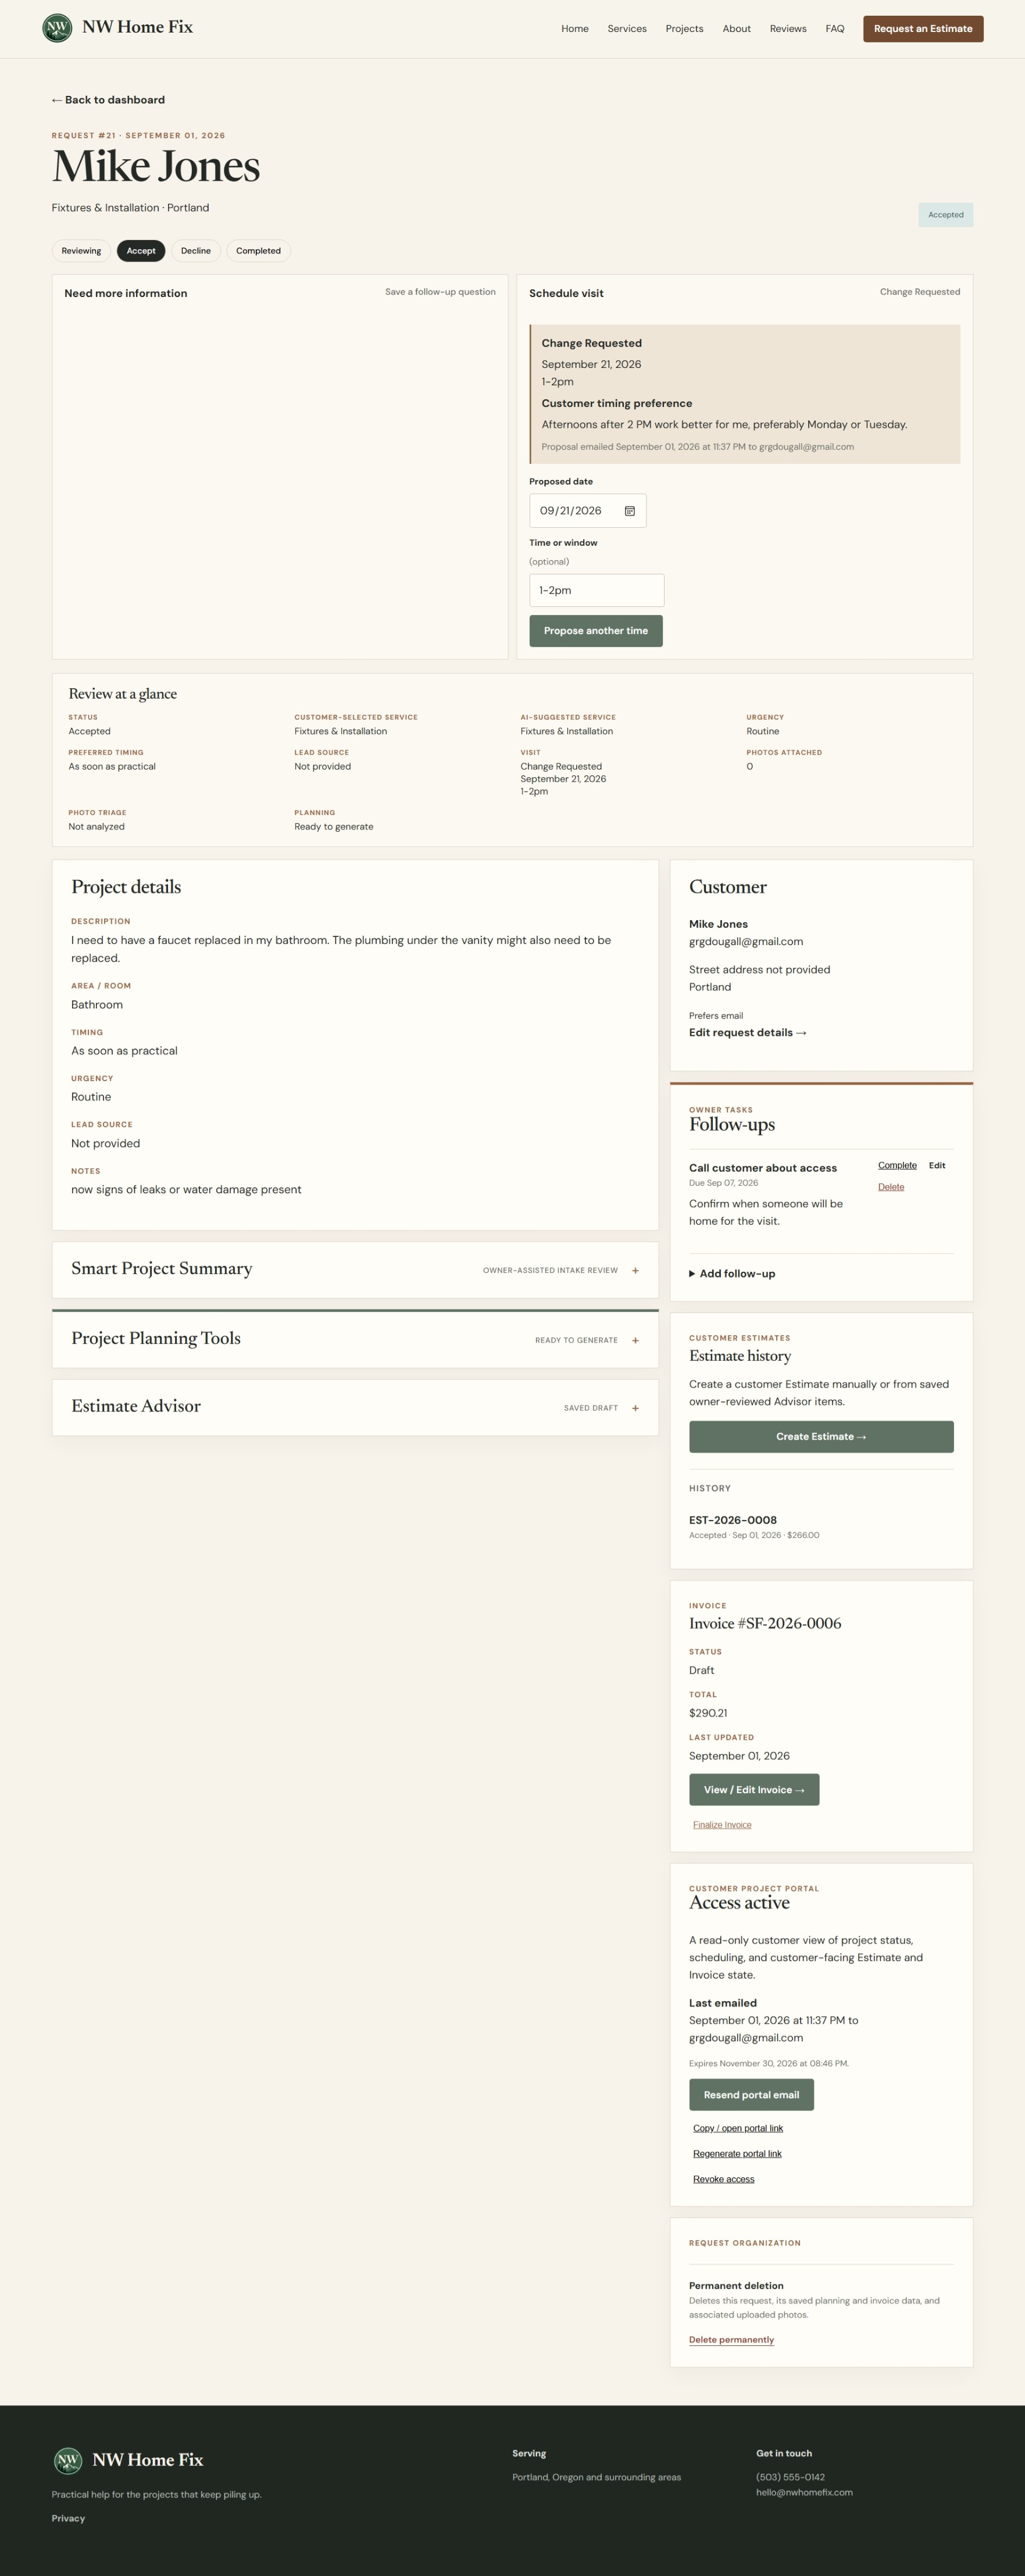
Task: Click the Create Estimate button
Action: (x=821, y=1437)
